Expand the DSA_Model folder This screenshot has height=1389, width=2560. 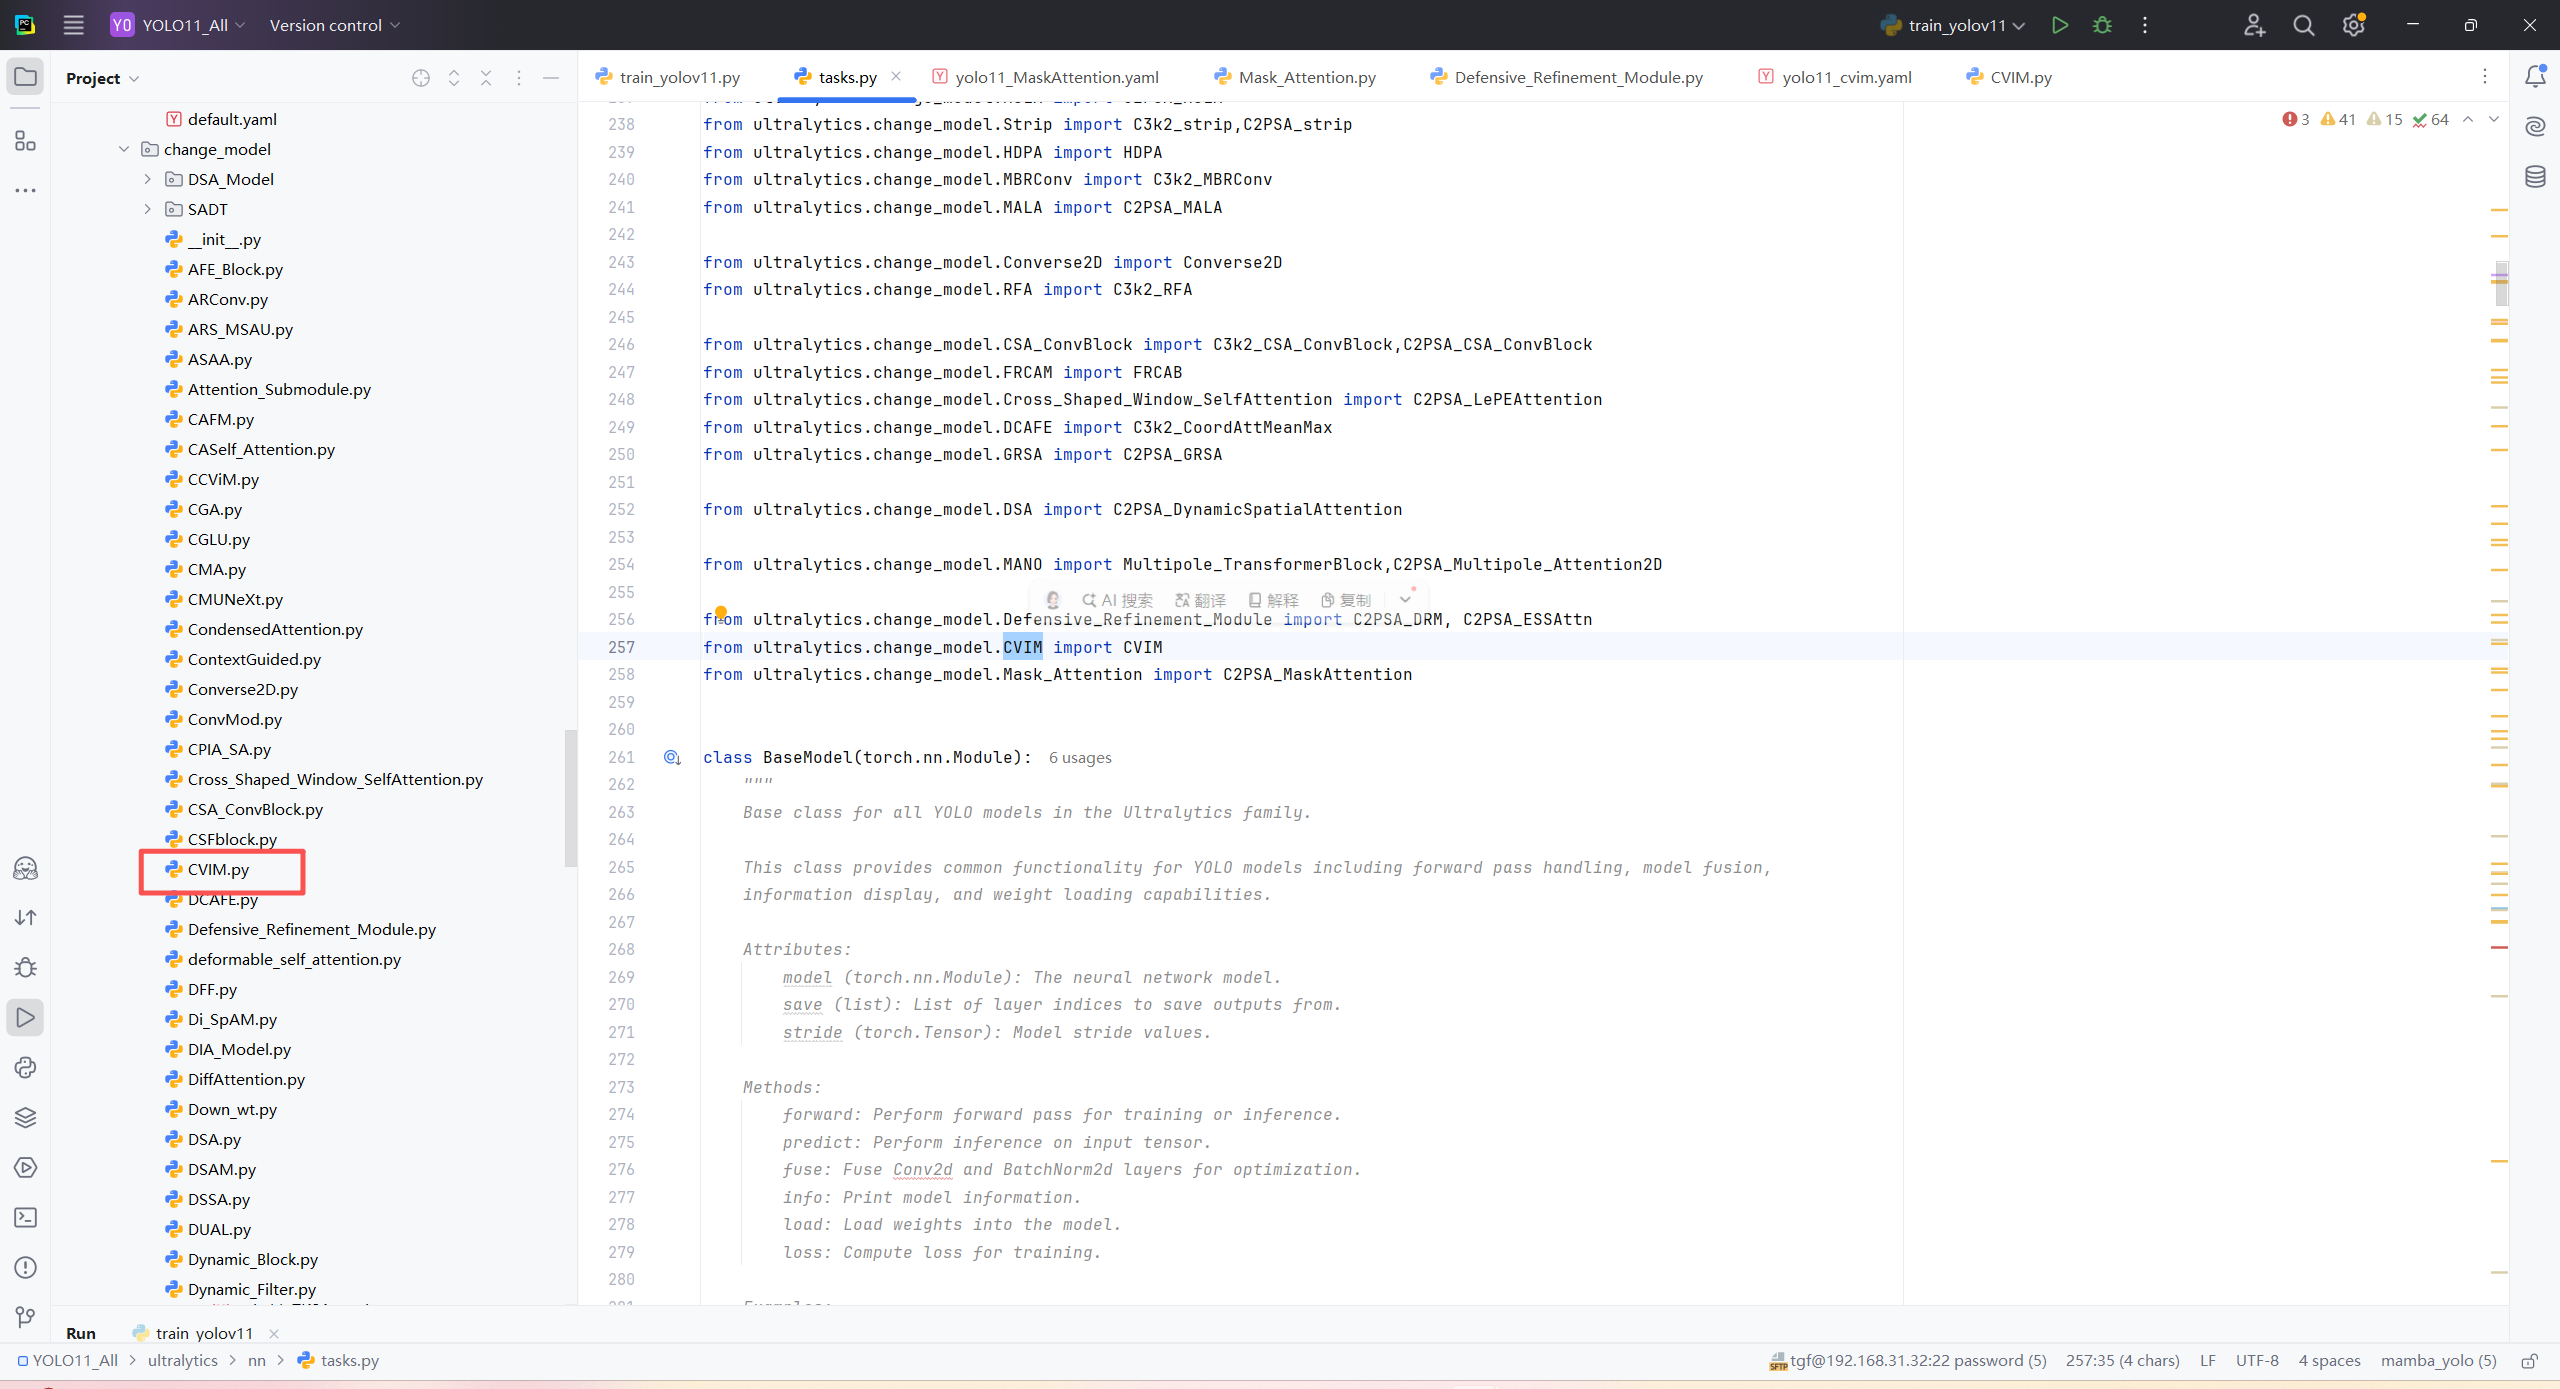(x=148, y=179)
